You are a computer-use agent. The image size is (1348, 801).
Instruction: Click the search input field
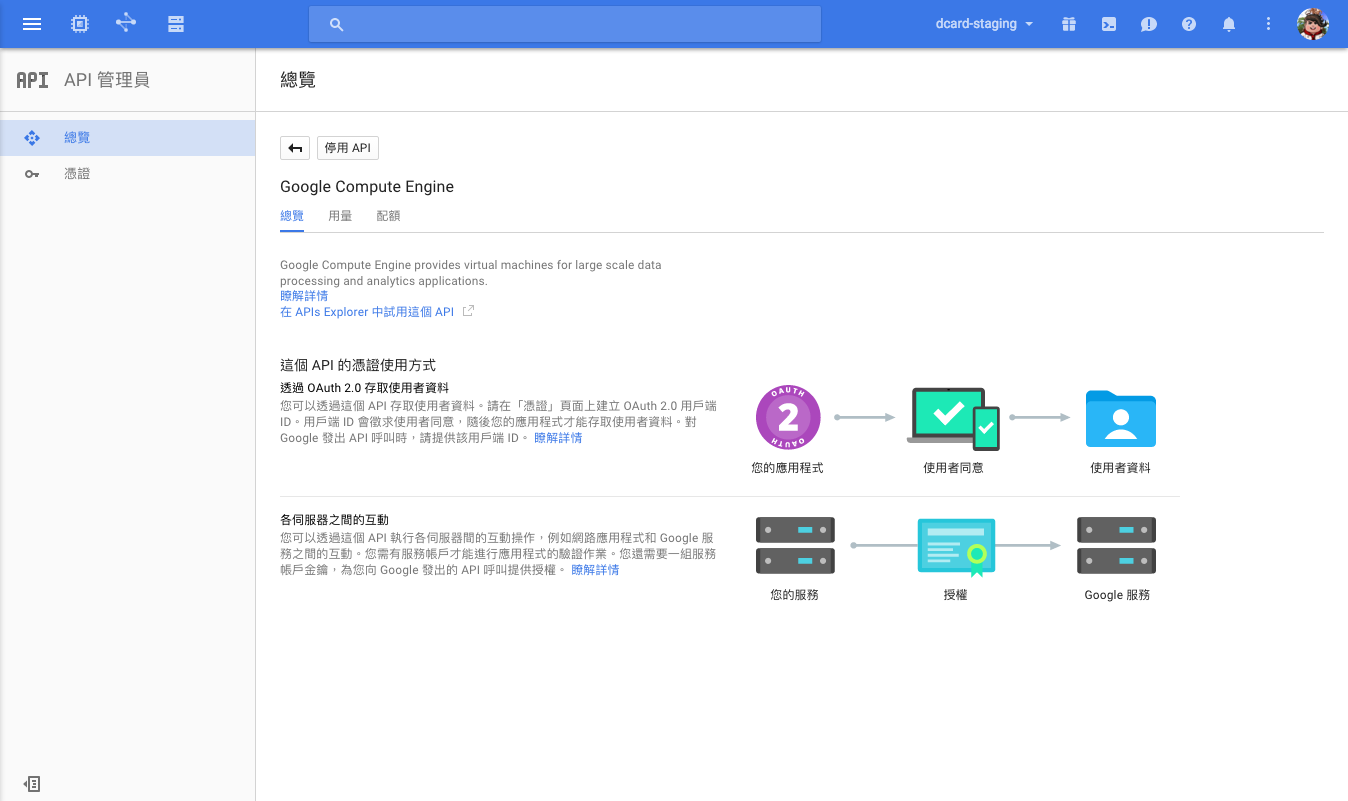pyautogui.click(x=565, y=24)
